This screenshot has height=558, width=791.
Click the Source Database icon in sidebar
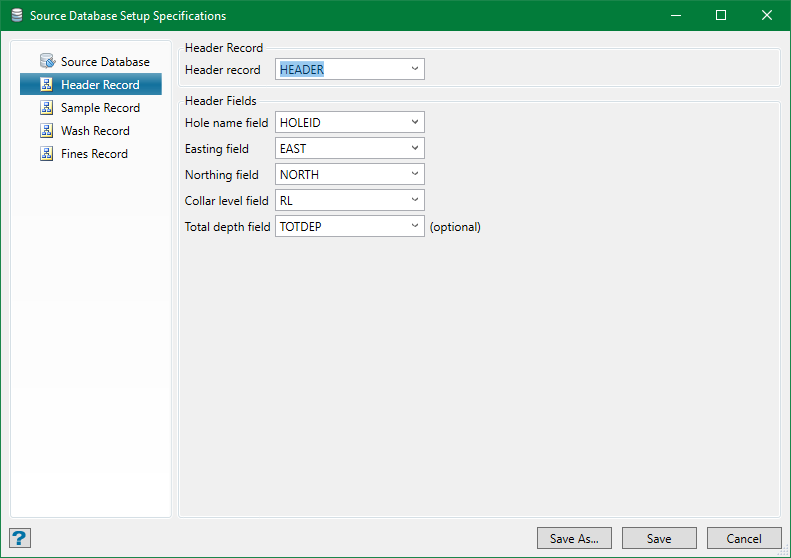click(x=47, y=62)
